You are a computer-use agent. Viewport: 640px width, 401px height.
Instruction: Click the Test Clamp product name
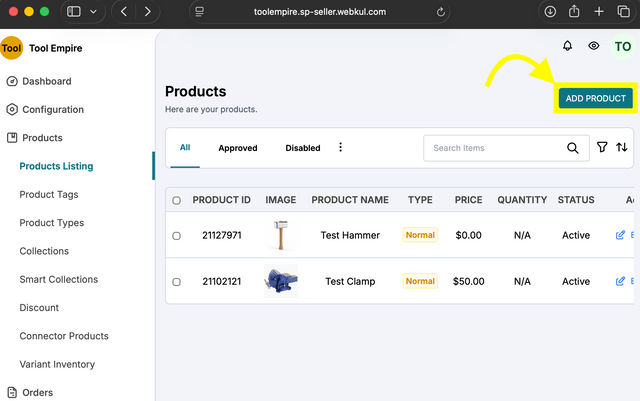click(x=350, y=281)
